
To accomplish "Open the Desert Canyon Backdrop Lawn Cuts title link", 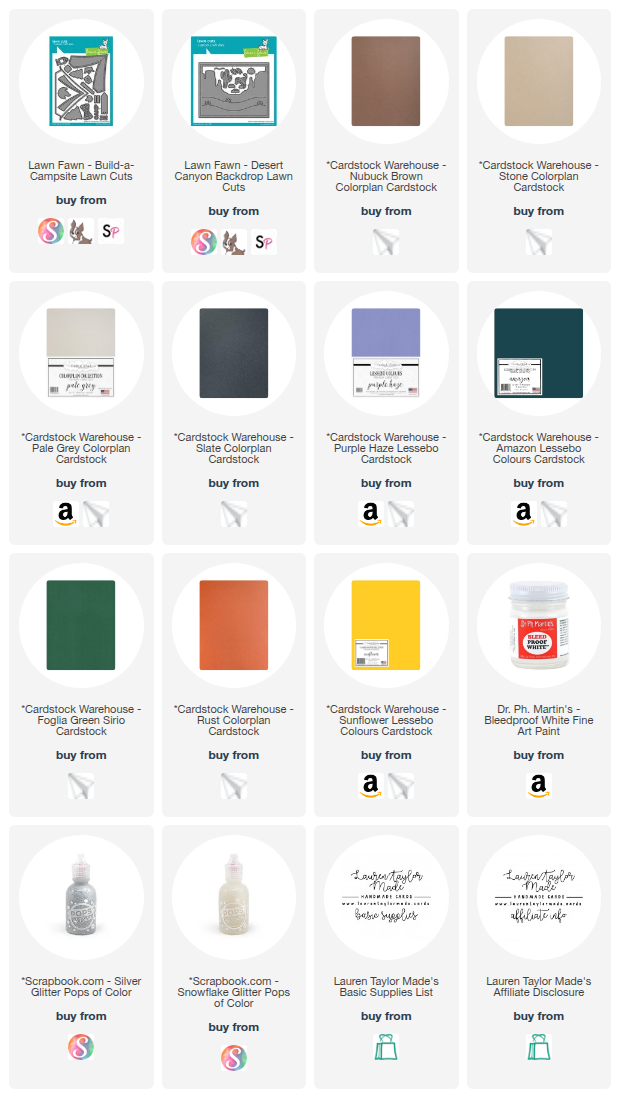I will coord(234,176).
